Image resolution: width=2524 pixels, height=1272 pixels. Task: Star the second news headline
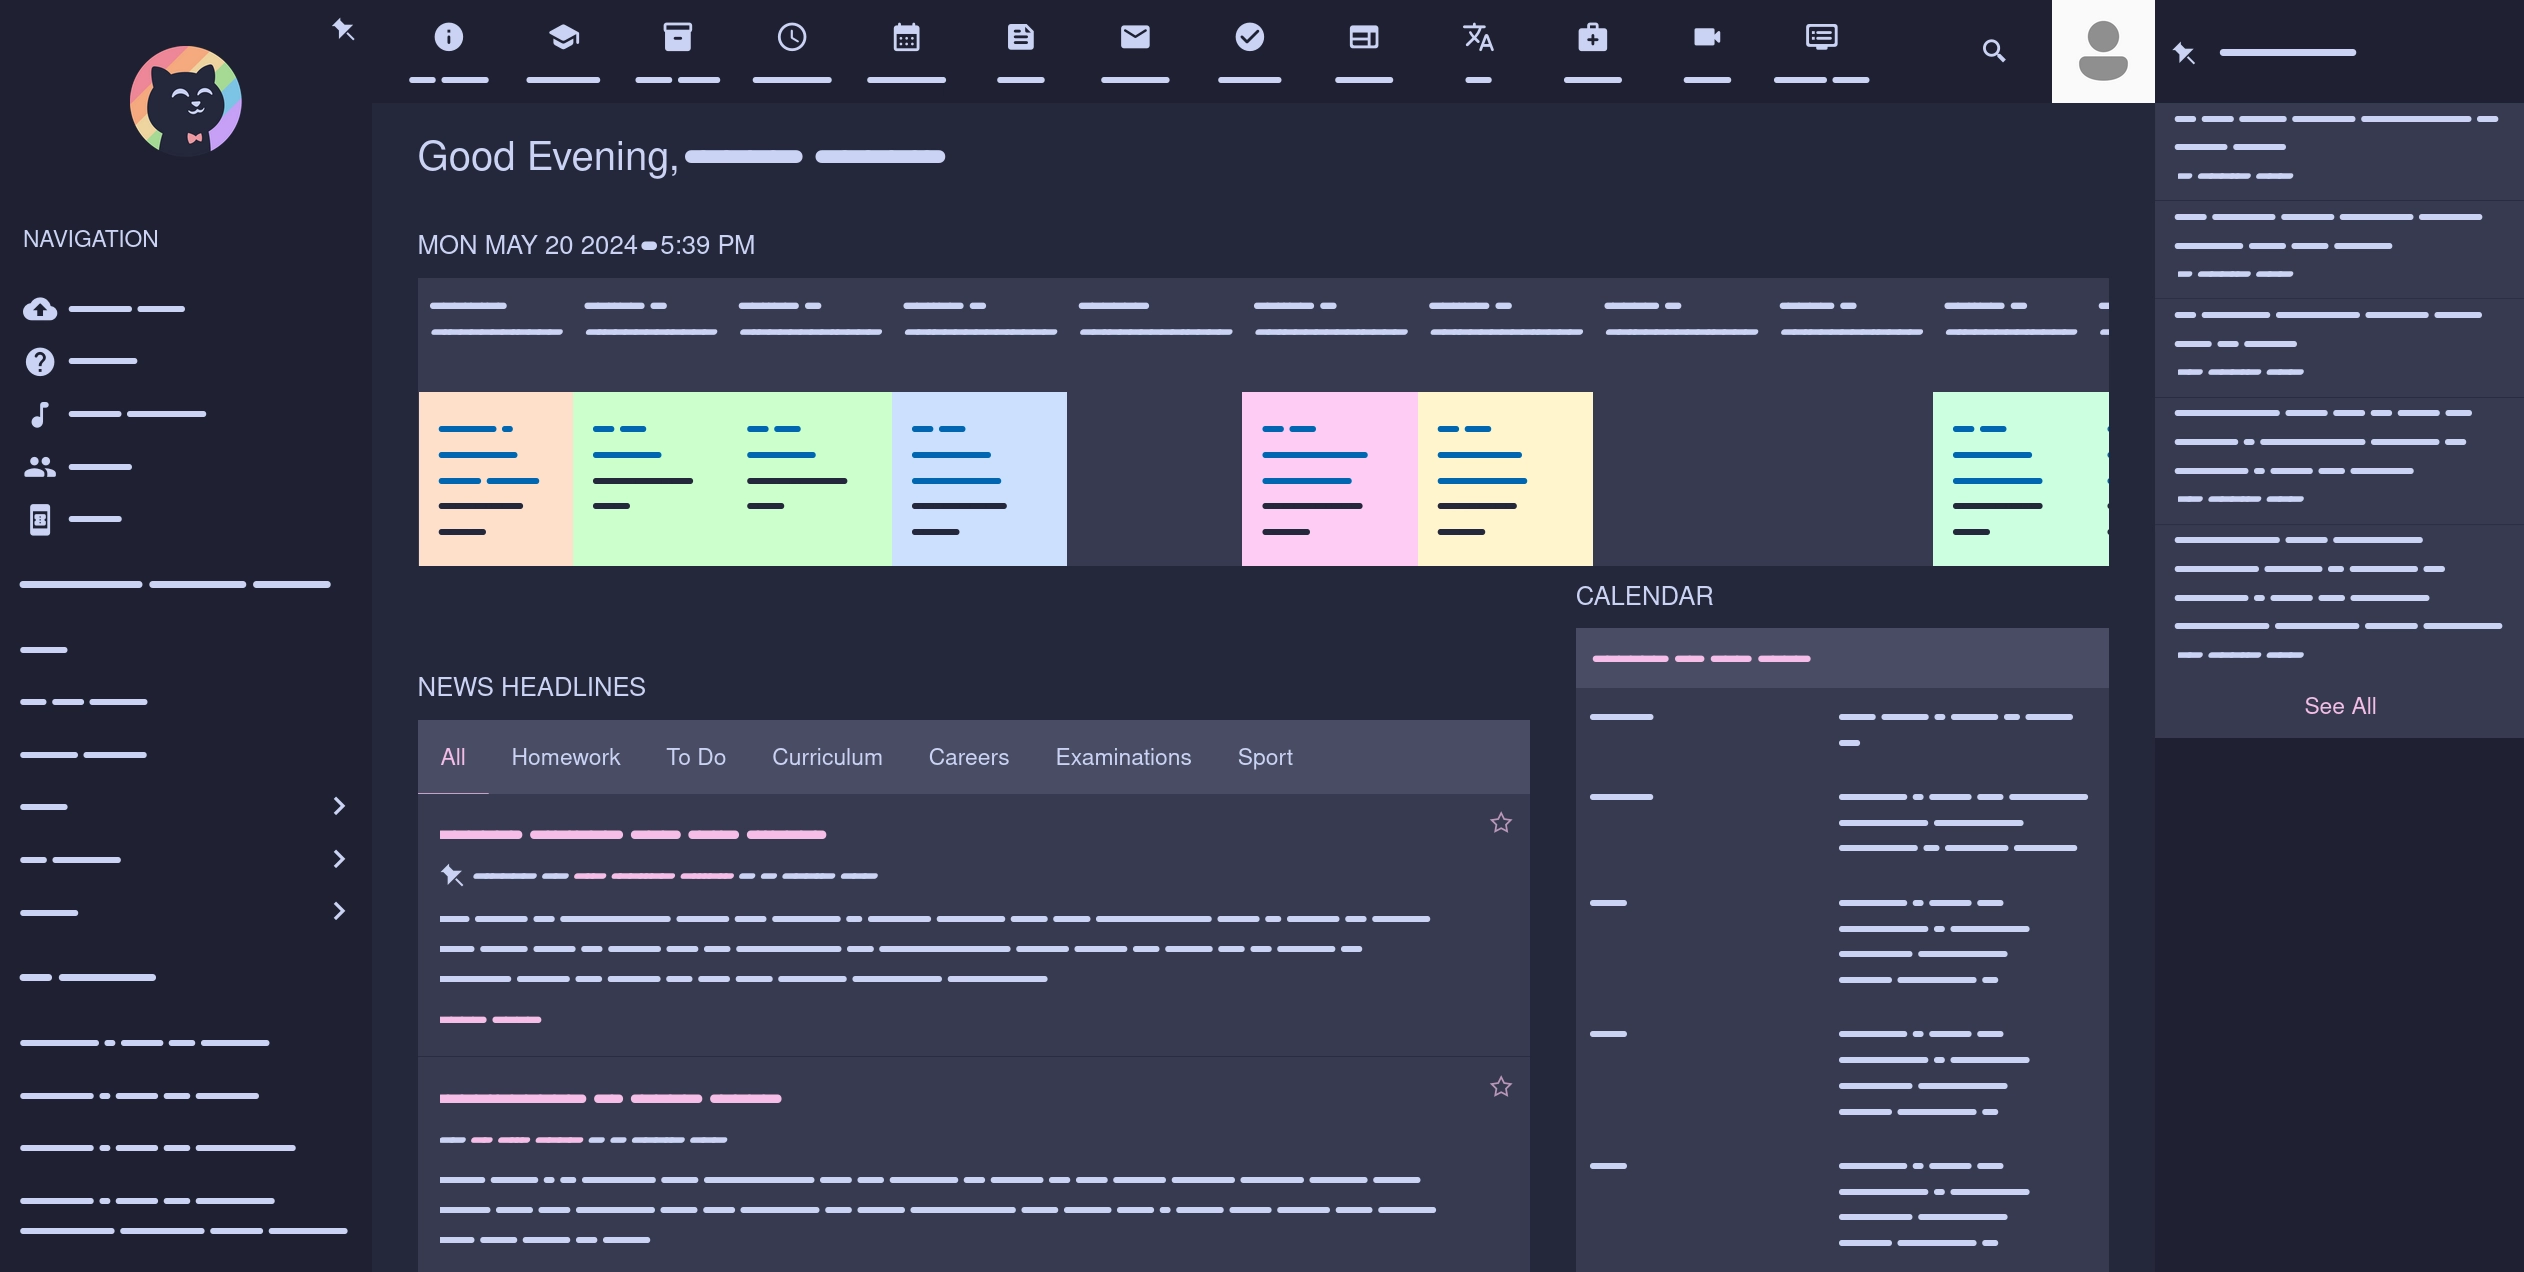1500,1087
